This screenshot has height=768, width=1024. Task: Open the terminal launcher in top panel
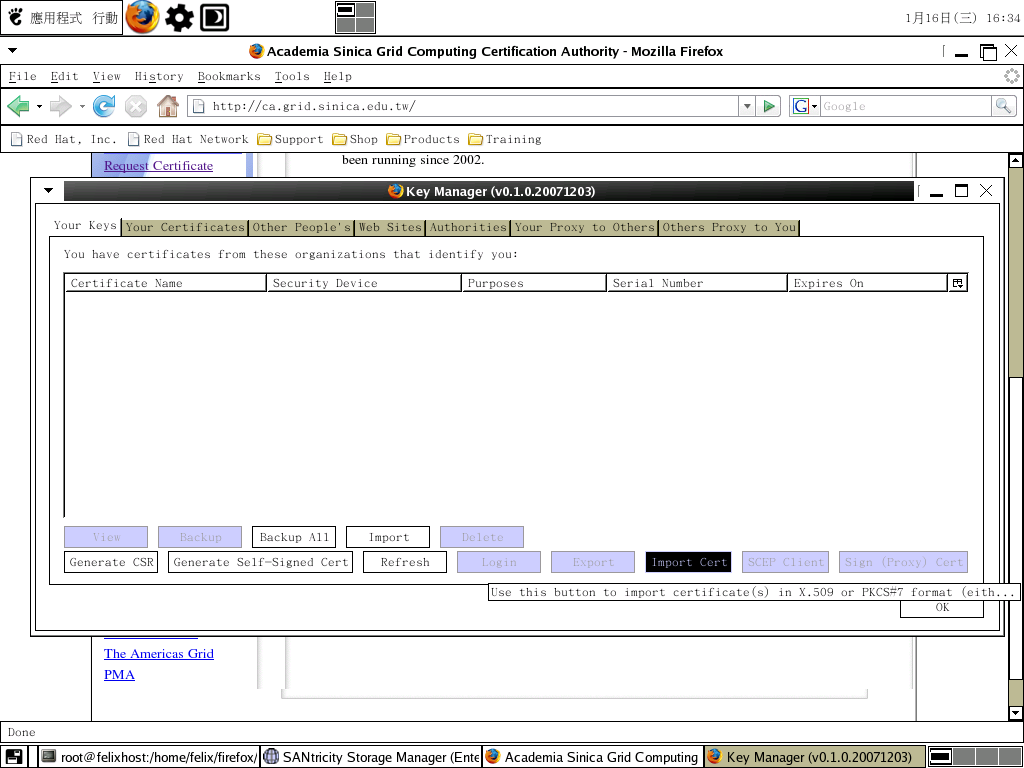click(214, 18)
